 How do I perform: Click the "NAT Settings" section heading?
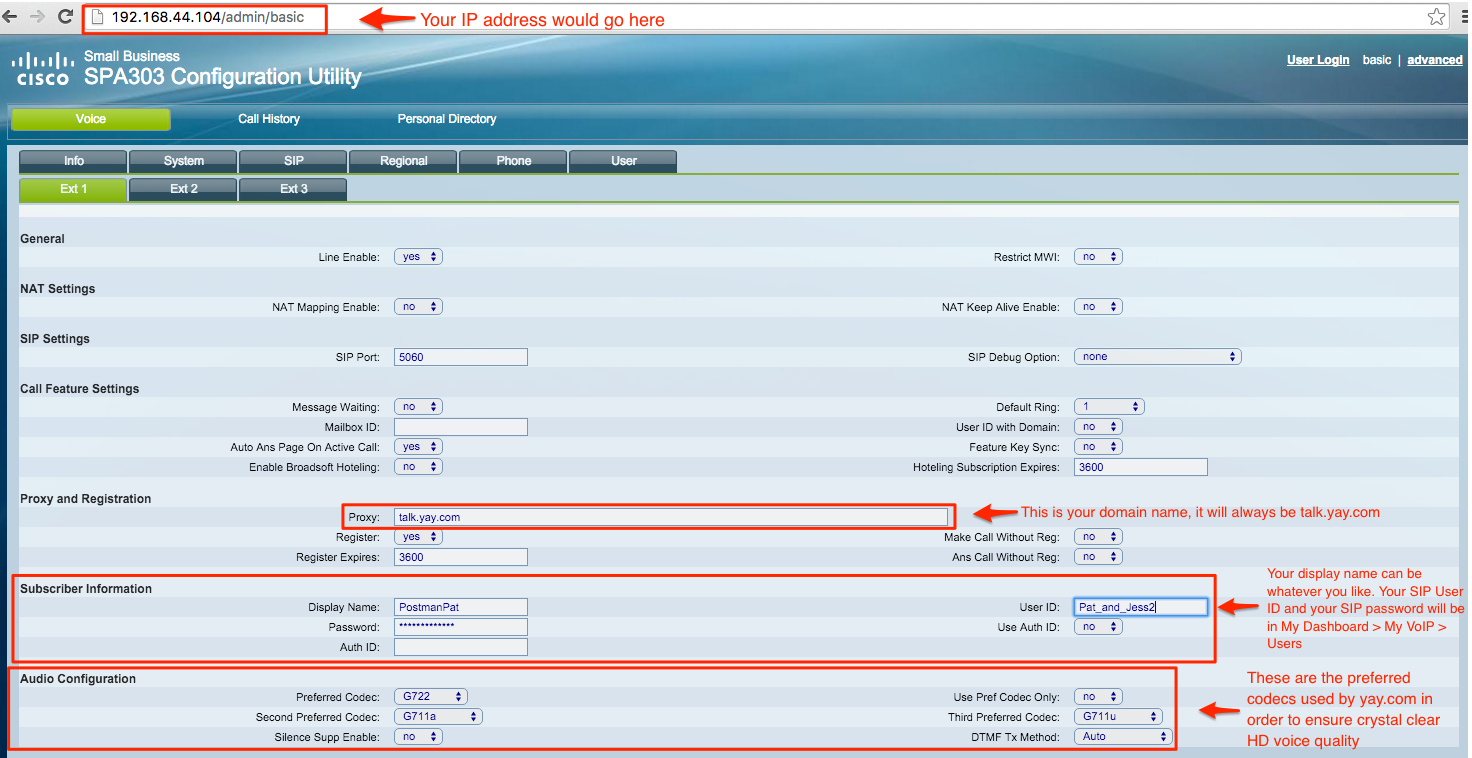[x=58, y=289]
